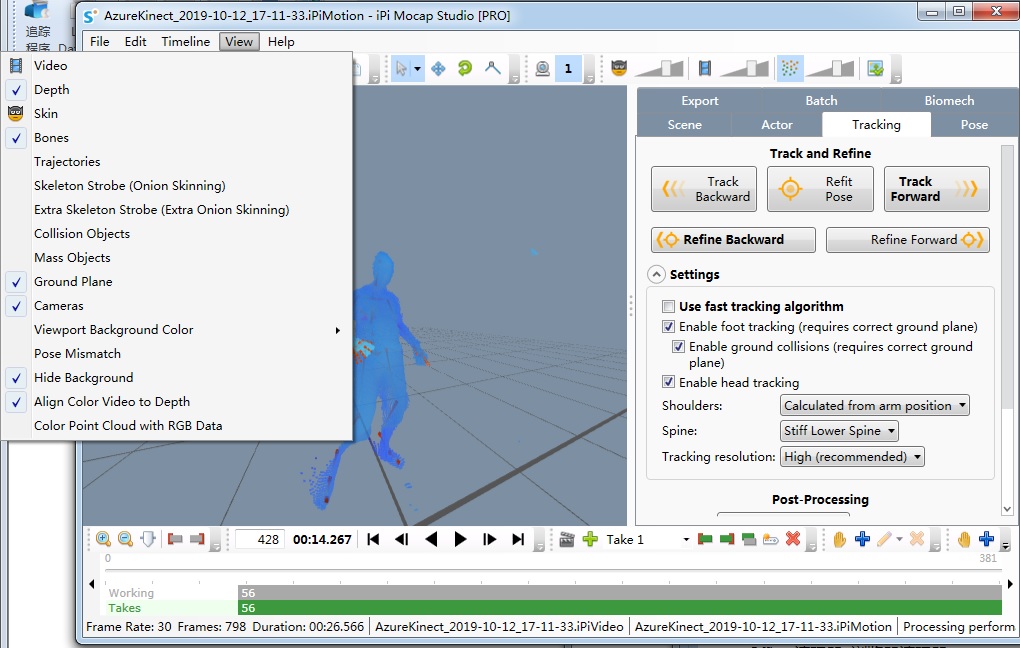Open the Tracking resolution dropdown
Screen dimensions: 1020x648
[x=852, y=457]
